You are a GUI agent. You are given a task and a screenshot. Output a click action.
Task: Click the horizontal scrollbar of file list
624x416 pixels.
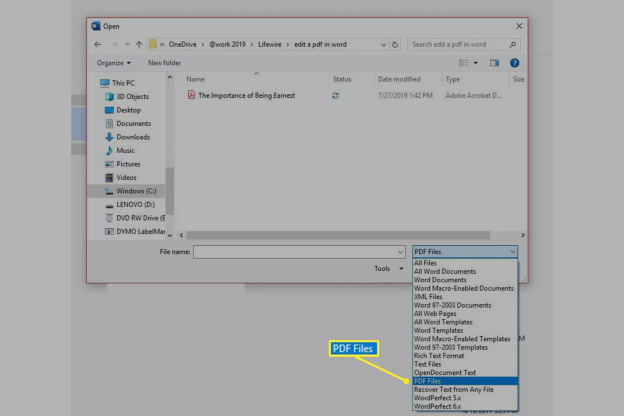click(338, 235)
